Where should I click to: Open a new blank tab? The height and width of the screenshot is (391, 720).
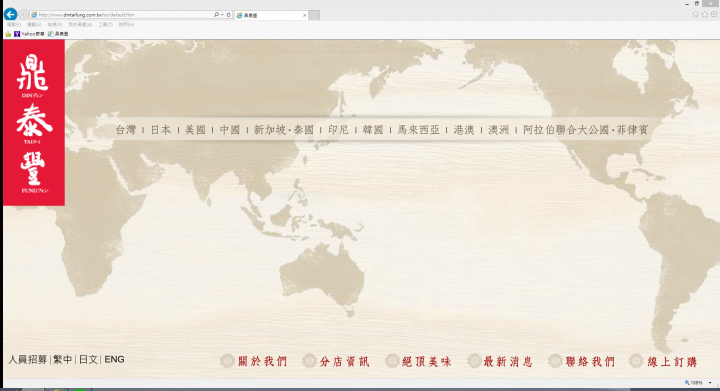pos(314,15)
